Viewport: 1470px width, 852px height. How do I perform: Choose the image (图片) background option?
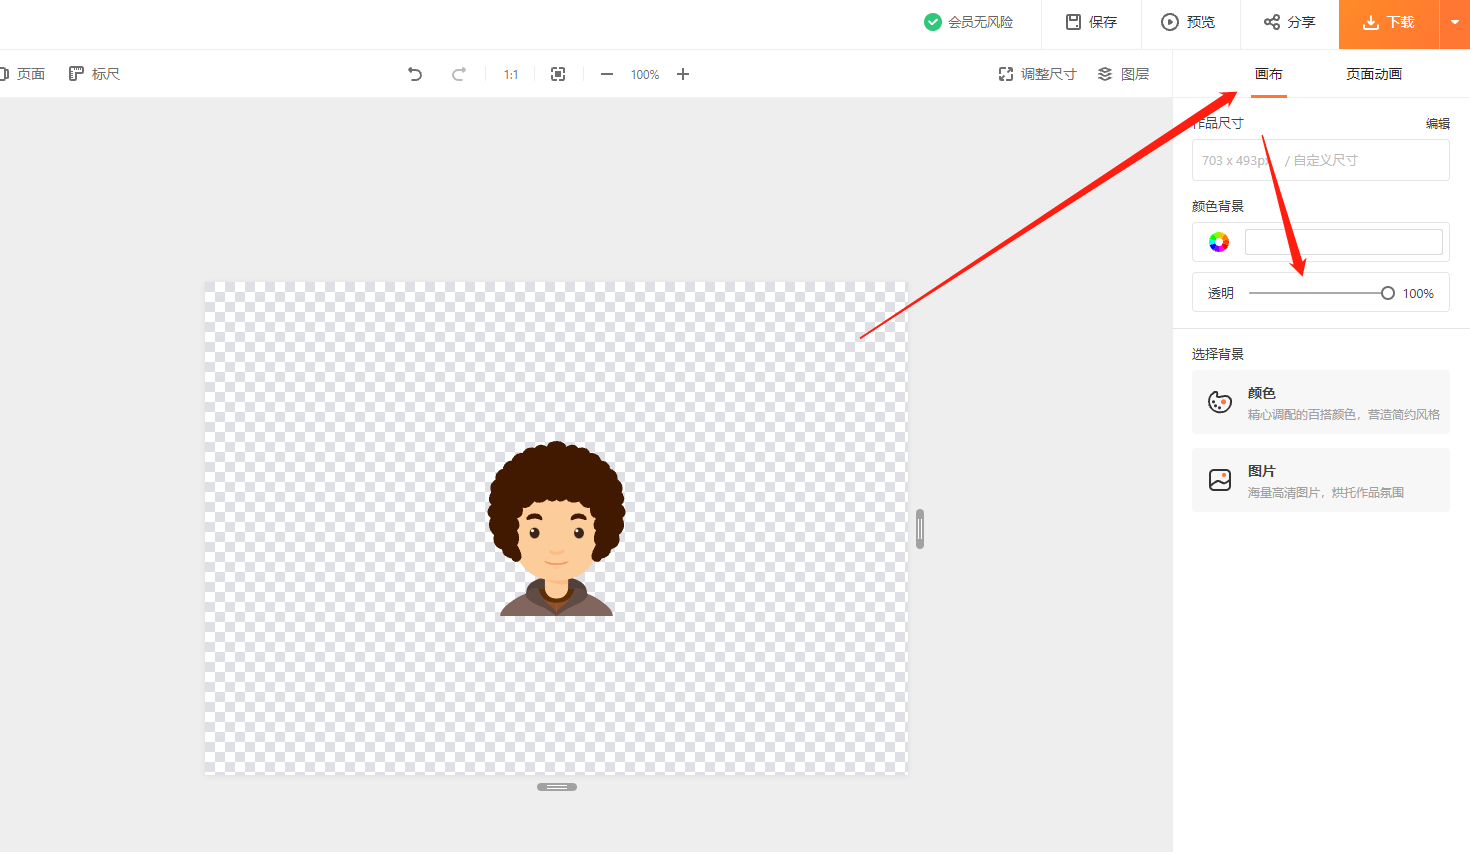(1320, 480)
